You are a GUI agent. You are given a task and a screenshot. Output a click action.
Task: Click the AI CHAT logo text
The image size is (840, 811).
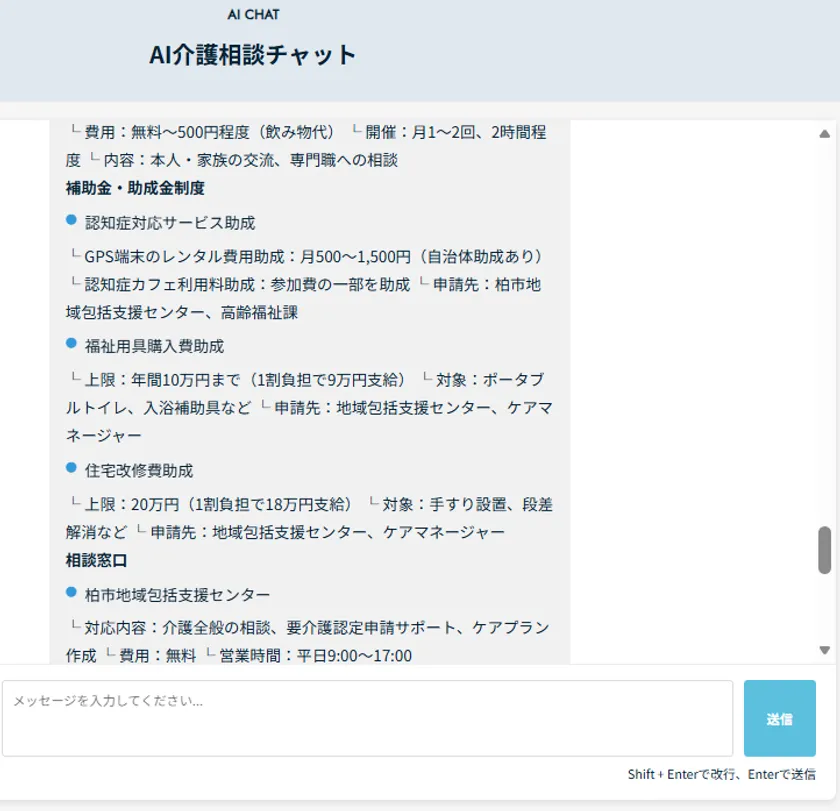pyautogui.click(x=254, y=14)
